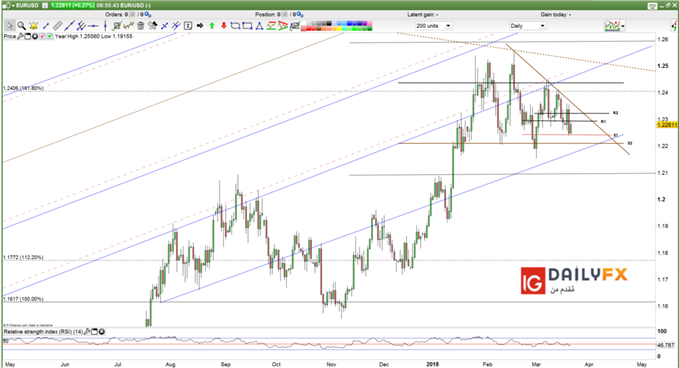Click the pin objects tool icon
679x368 pixels.
[152, 26]
